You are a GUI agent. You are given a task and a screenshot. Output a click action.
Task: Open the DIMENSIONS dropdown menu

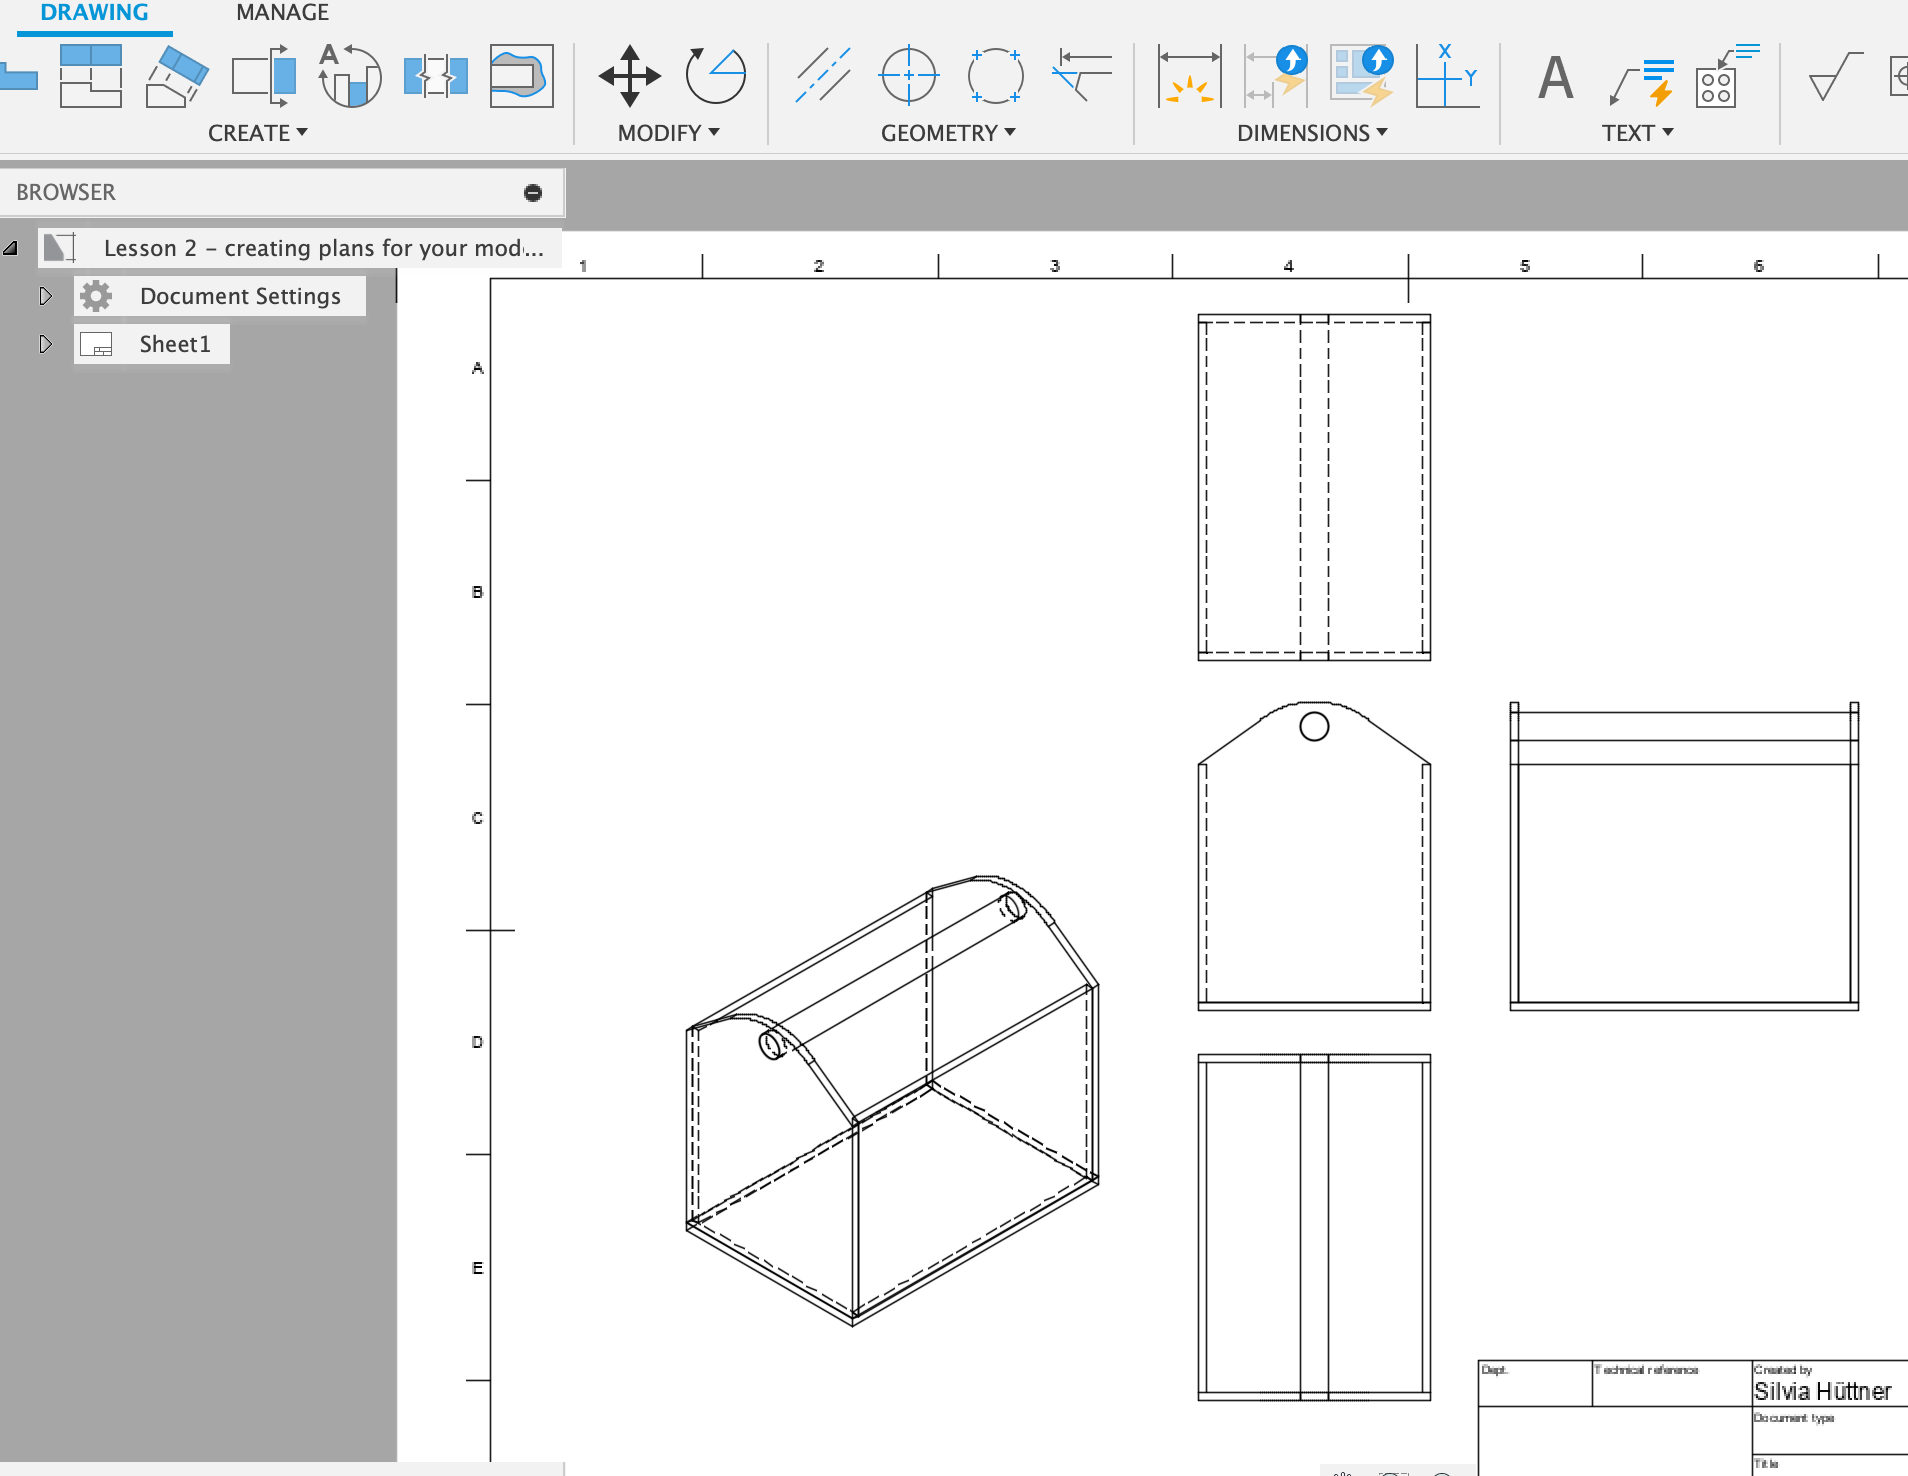(1311, 133)
